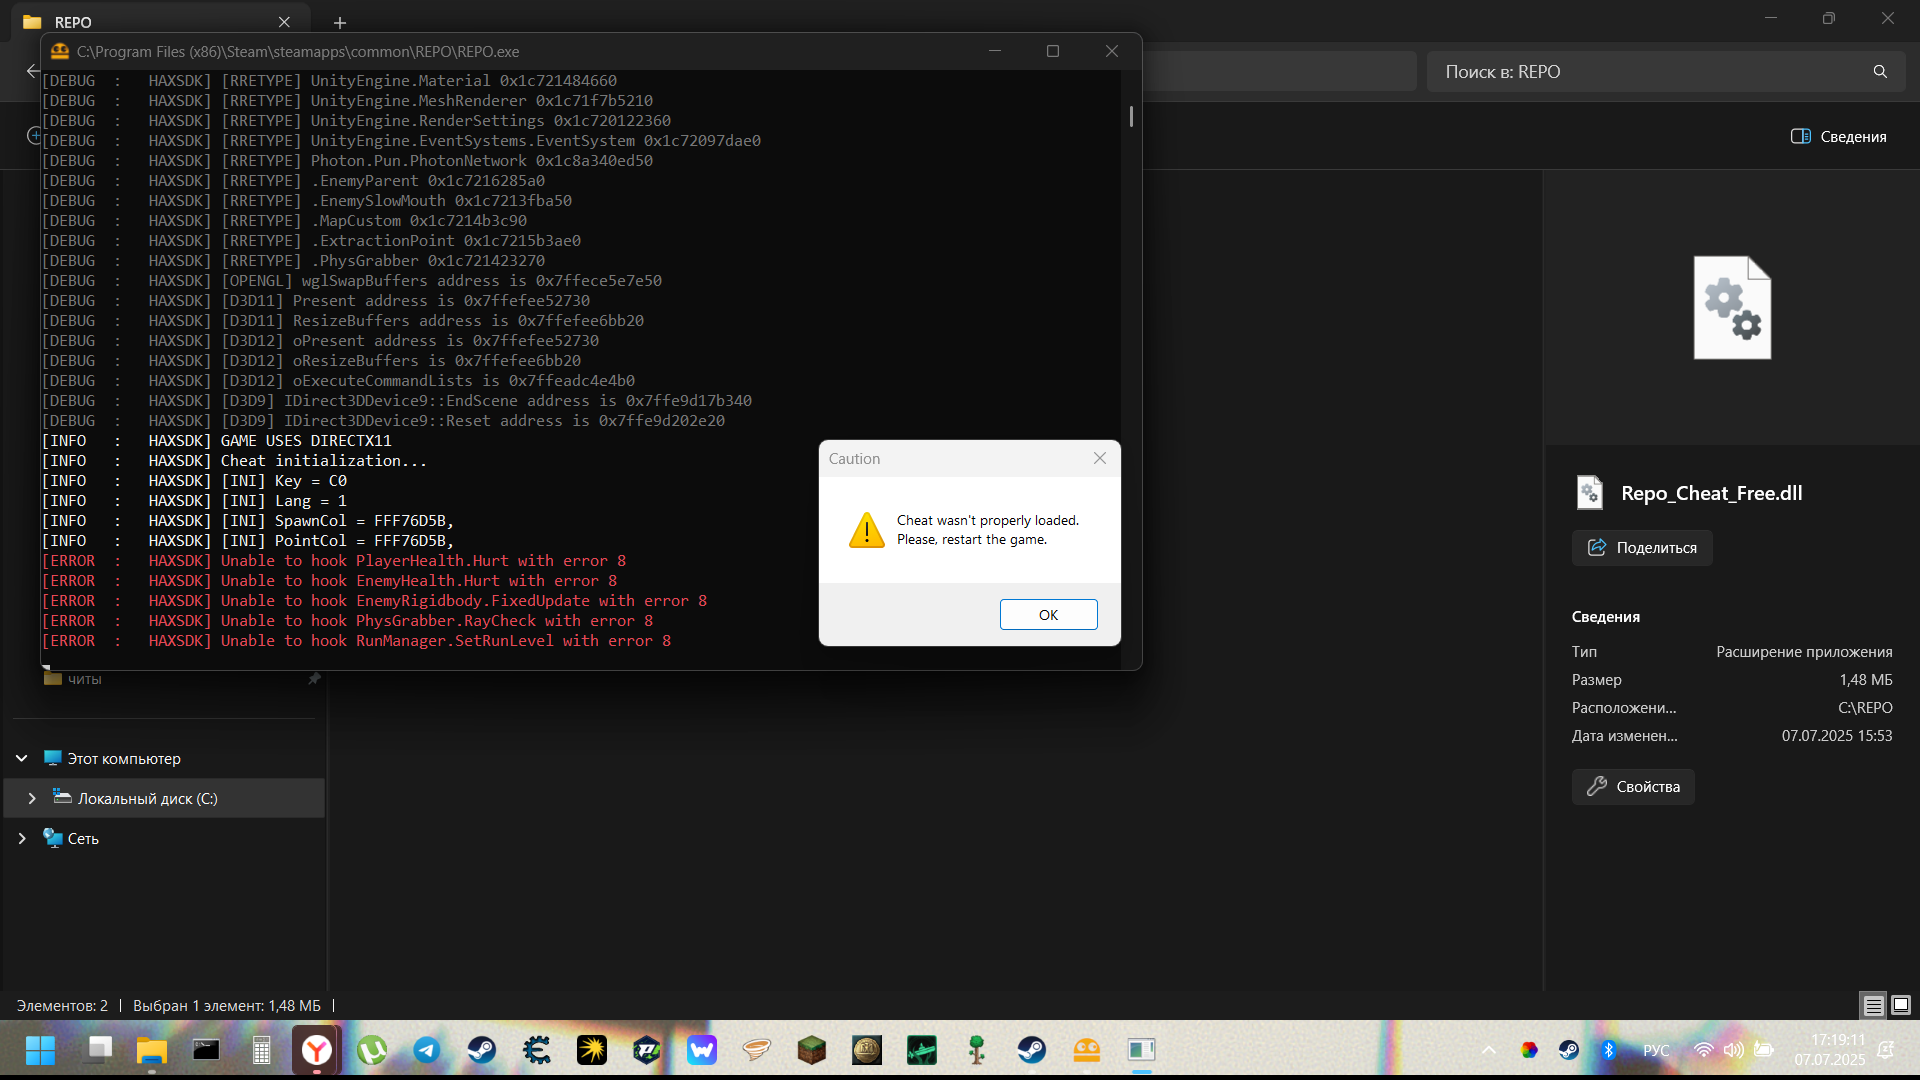
Task: Select 'Локальный диск (C:)' in navigation pane
Action: tap(147, 799)
